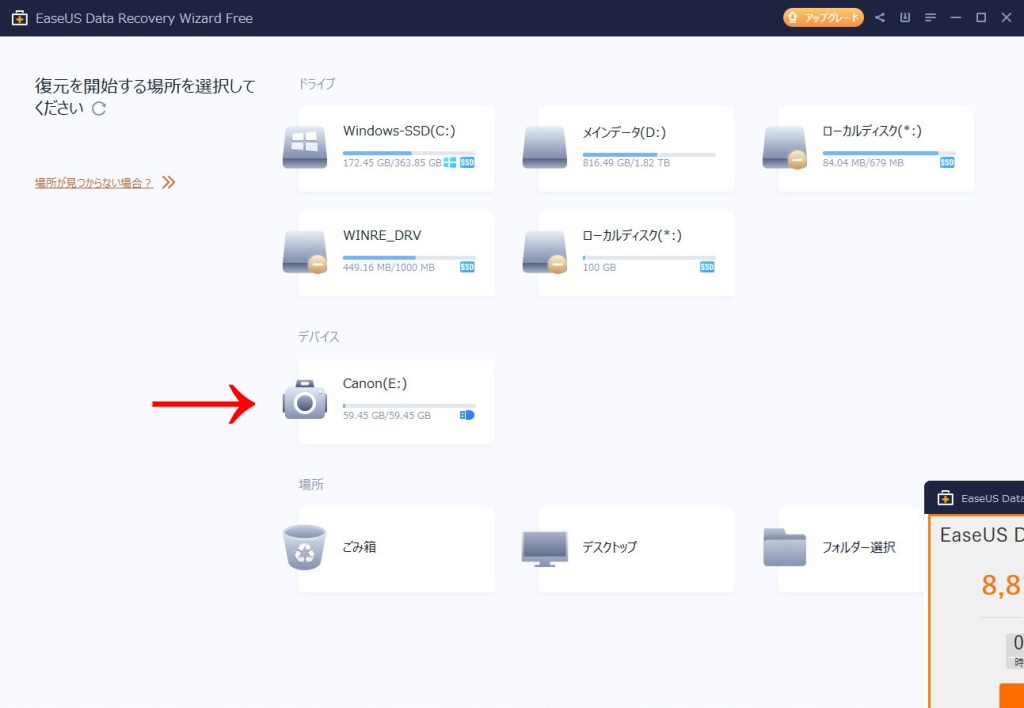The width and height of the screenshot is (1024, 708).
Task: Click drive icon of 100 GB local disk
Action: pyautogui.click(x=545, y=251)
